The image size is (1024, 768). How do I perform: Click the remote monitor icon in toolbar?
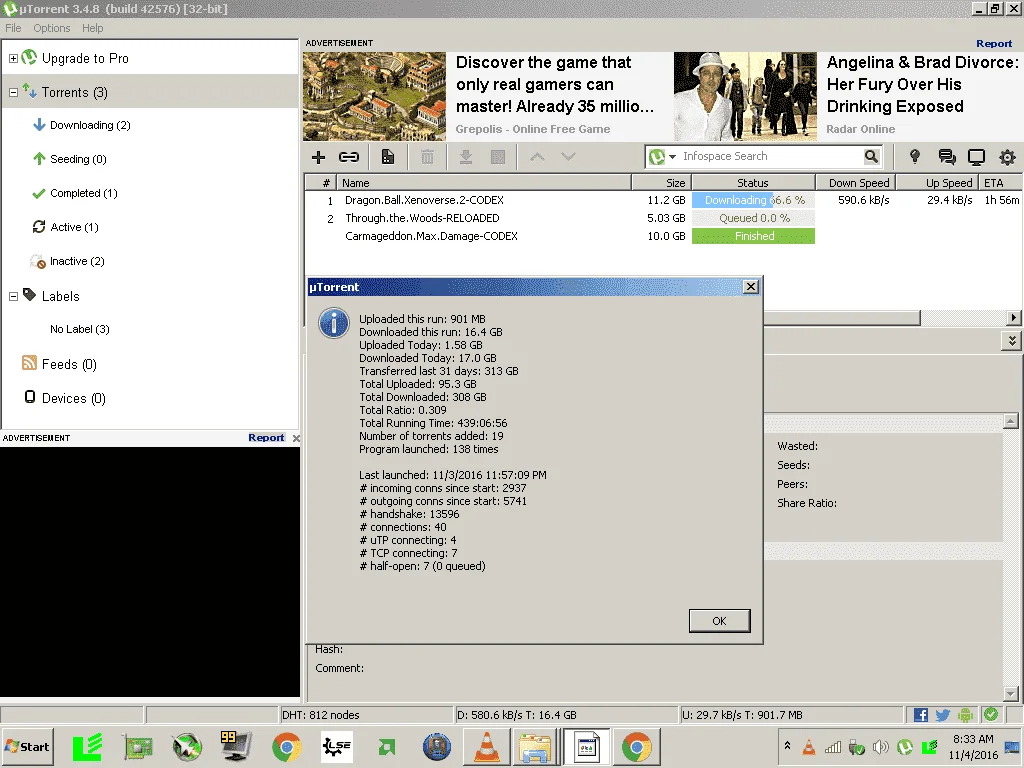[x=976, y=157]
